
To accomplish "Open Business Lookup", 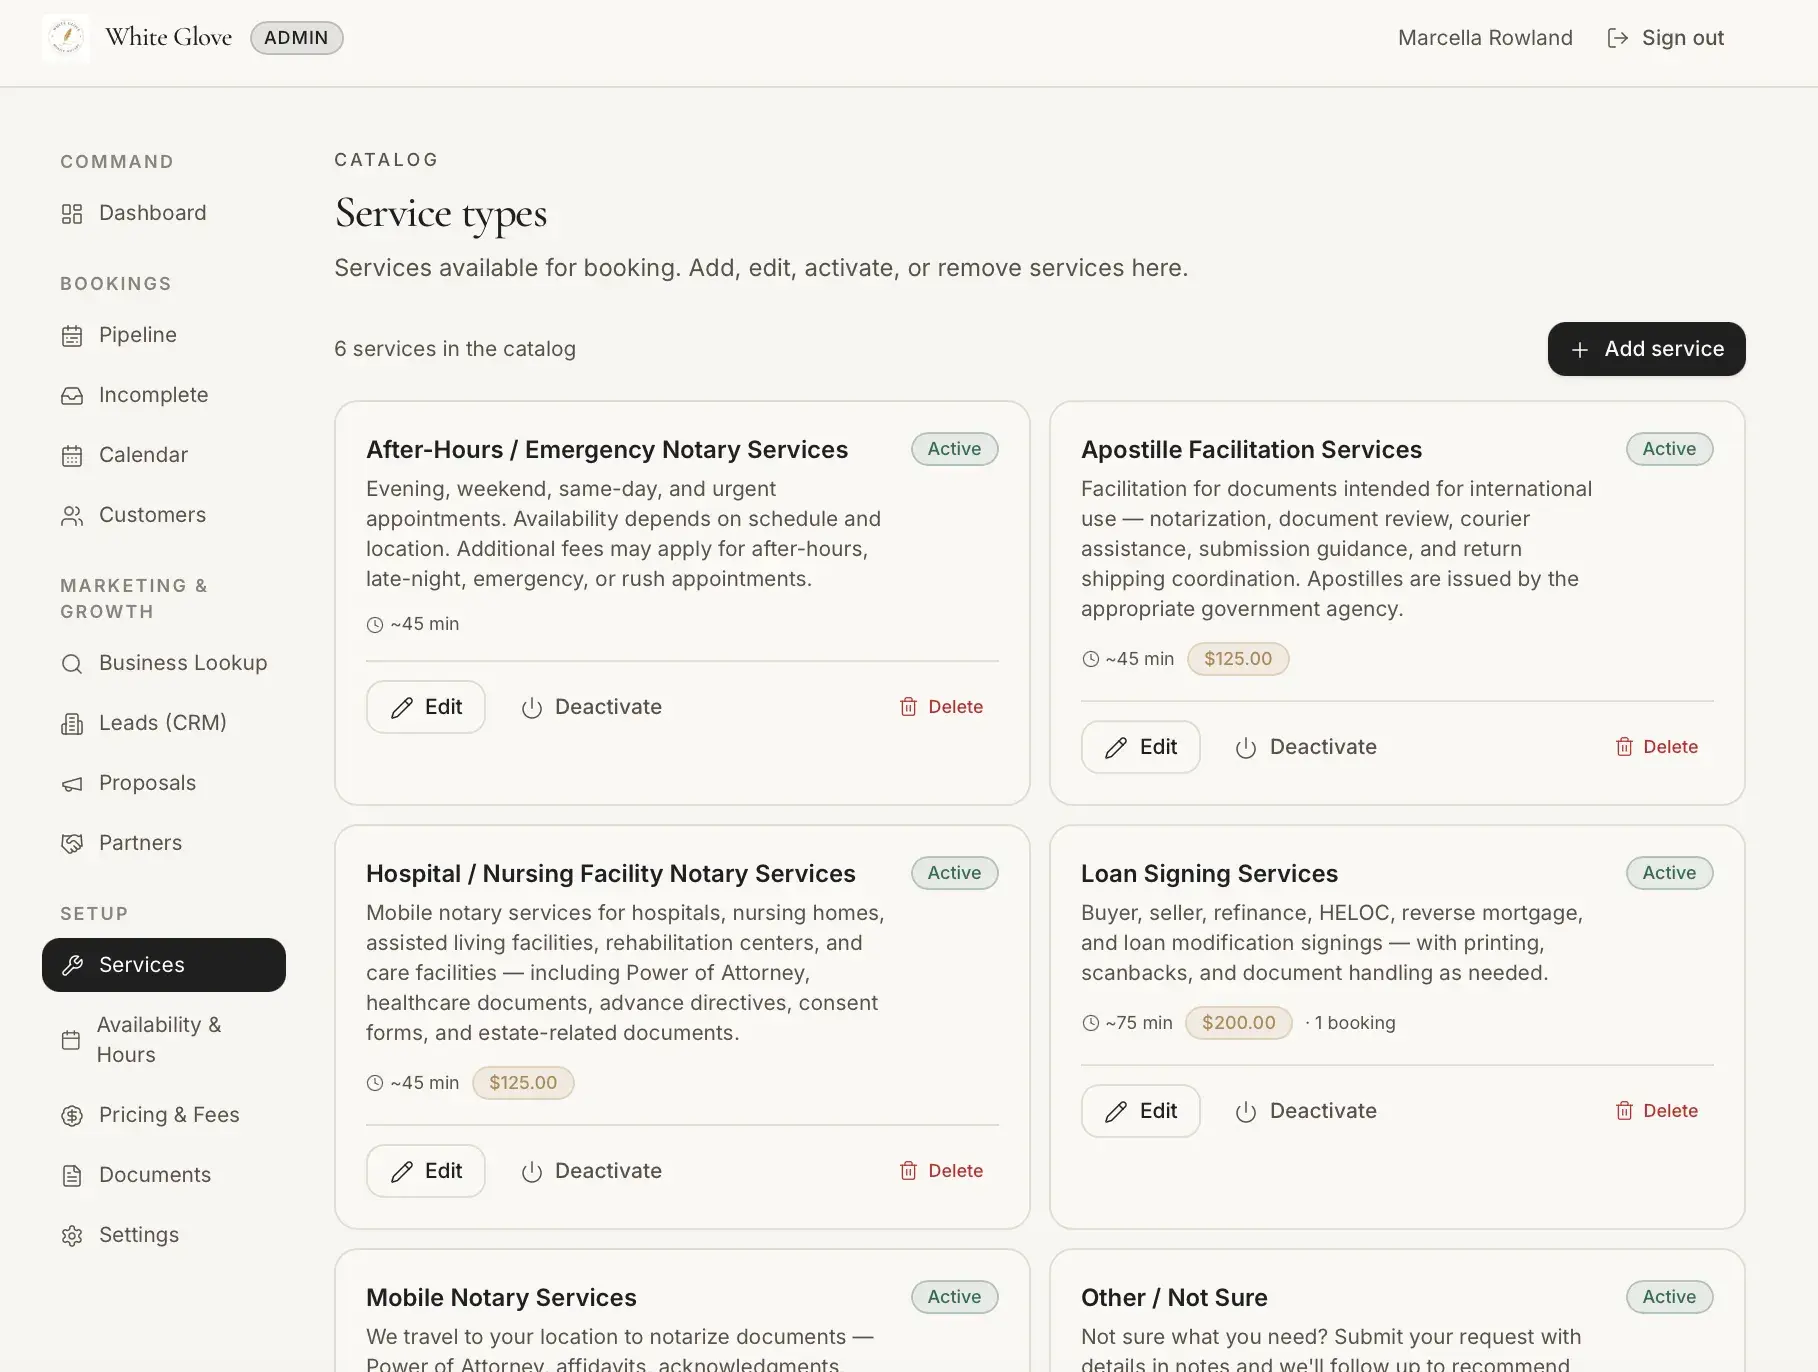I will click(x=164, y=663).
